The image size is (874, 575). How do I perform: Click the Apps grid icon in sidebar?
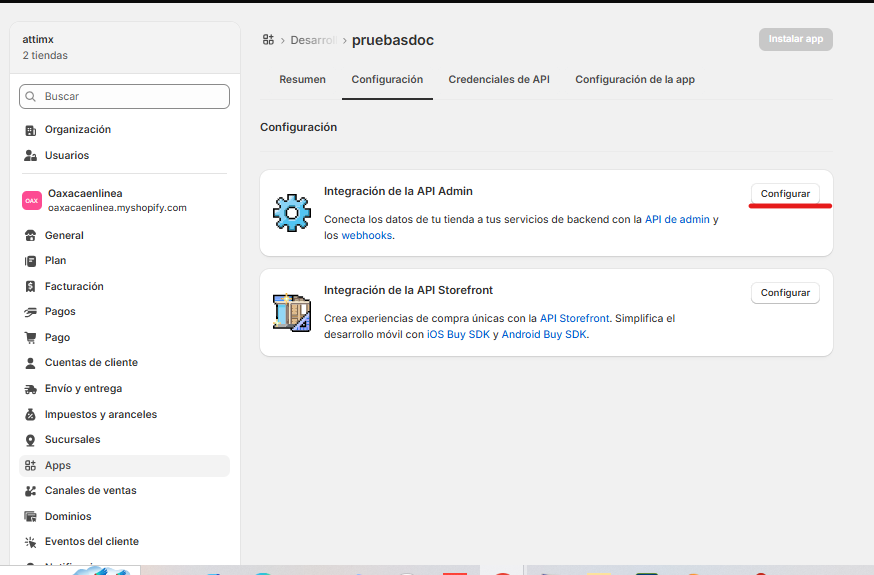(31, 466)
